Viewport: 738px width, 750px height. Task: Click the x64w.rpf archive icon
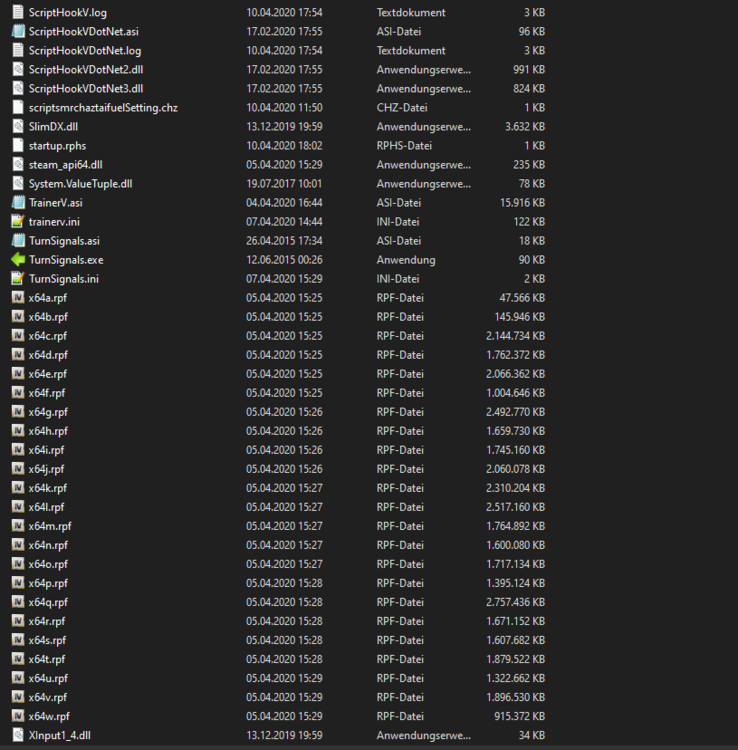(x=18, y=716)
